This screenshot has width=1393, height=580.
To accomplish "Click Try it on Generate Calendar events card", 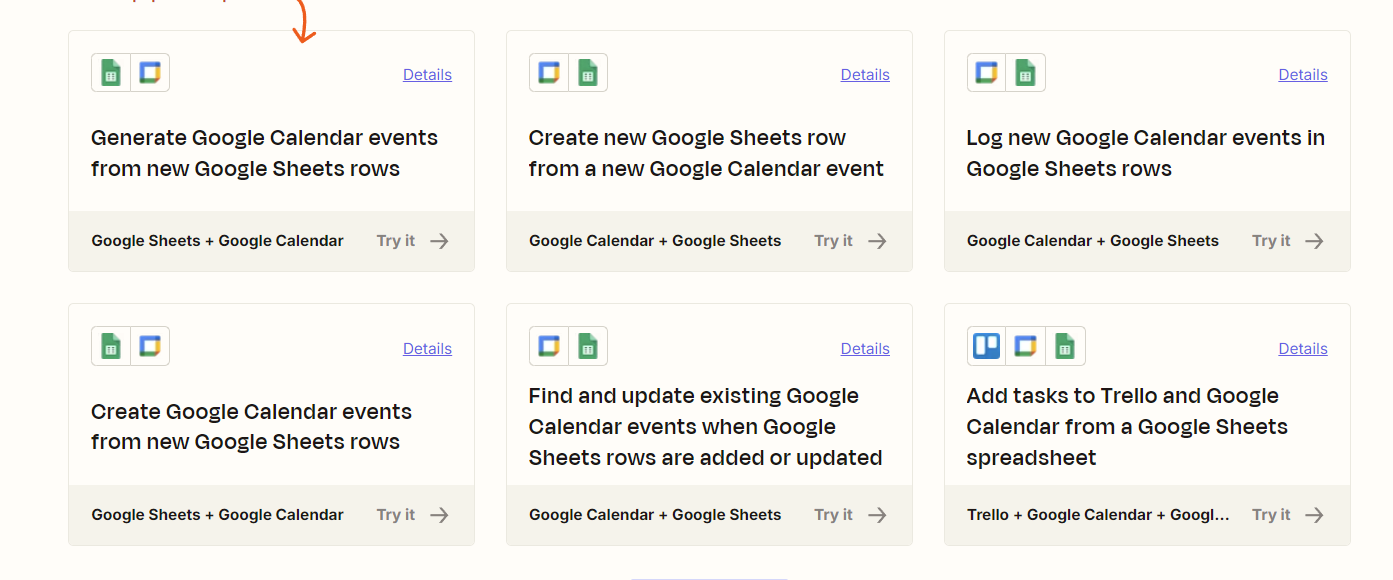I will click(396, 241).
